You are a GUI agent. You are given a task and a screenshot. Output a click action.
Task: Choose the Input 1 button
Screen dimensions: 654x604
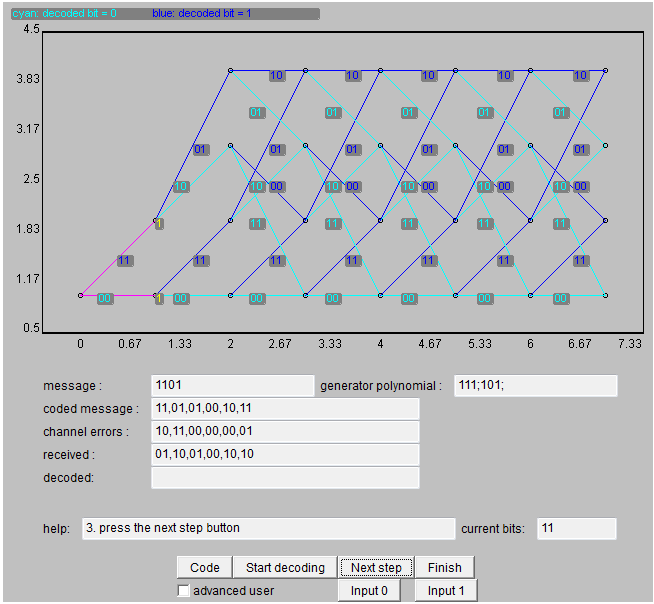(446, 590)
